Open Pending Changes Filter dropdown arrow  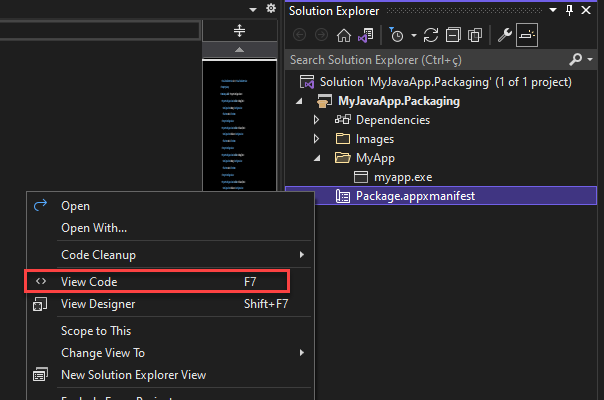414,35
